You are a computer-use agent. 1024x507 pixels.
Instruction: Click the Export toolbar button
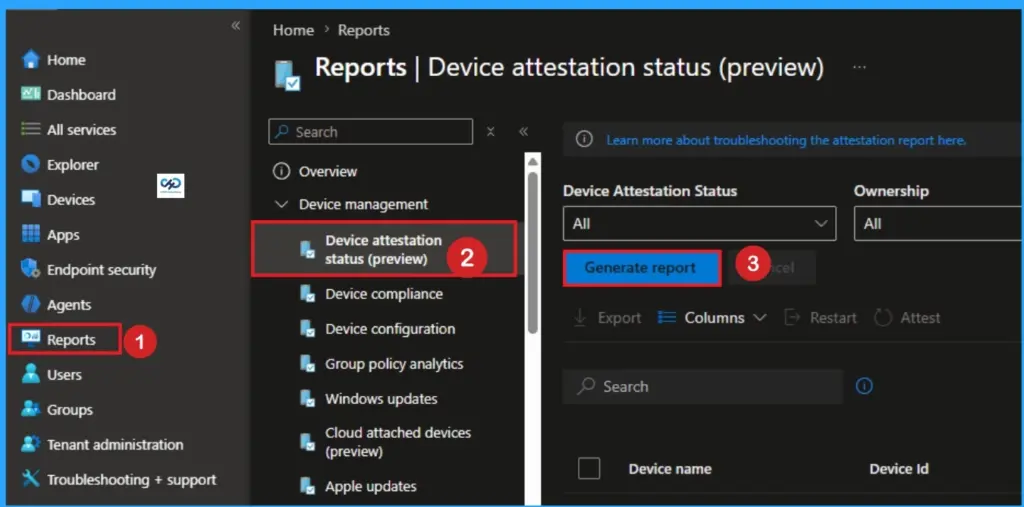[607, 318]
